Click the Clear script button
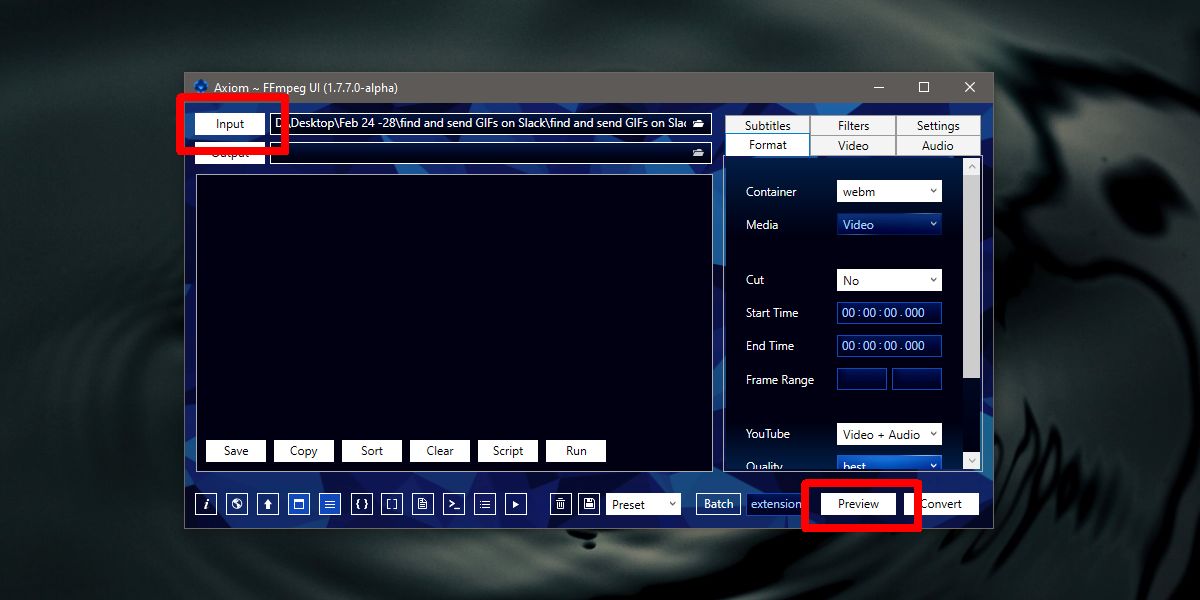This screenshot has height=600, width=1200. [440, 451]
